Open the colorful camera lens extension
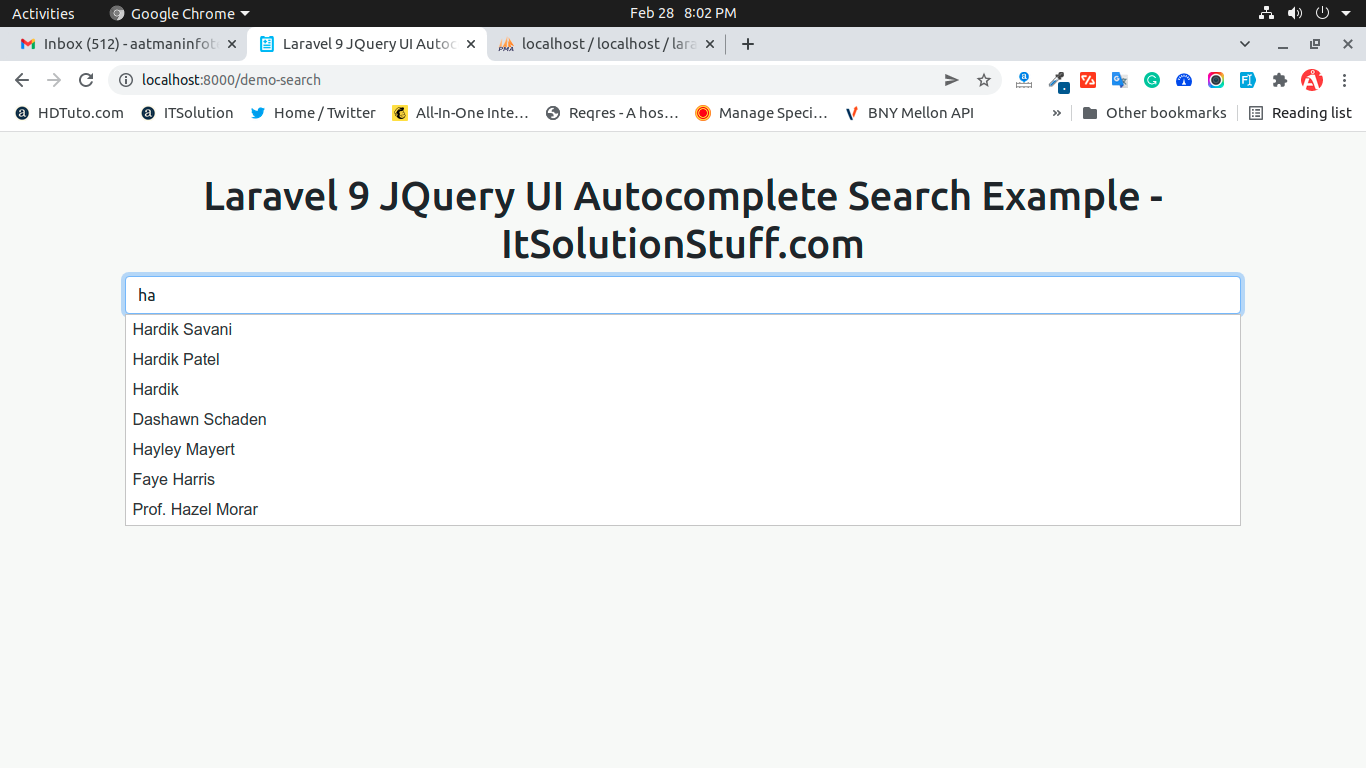This screenshot has height=768, width=1366. click(x=1216, y=80)
